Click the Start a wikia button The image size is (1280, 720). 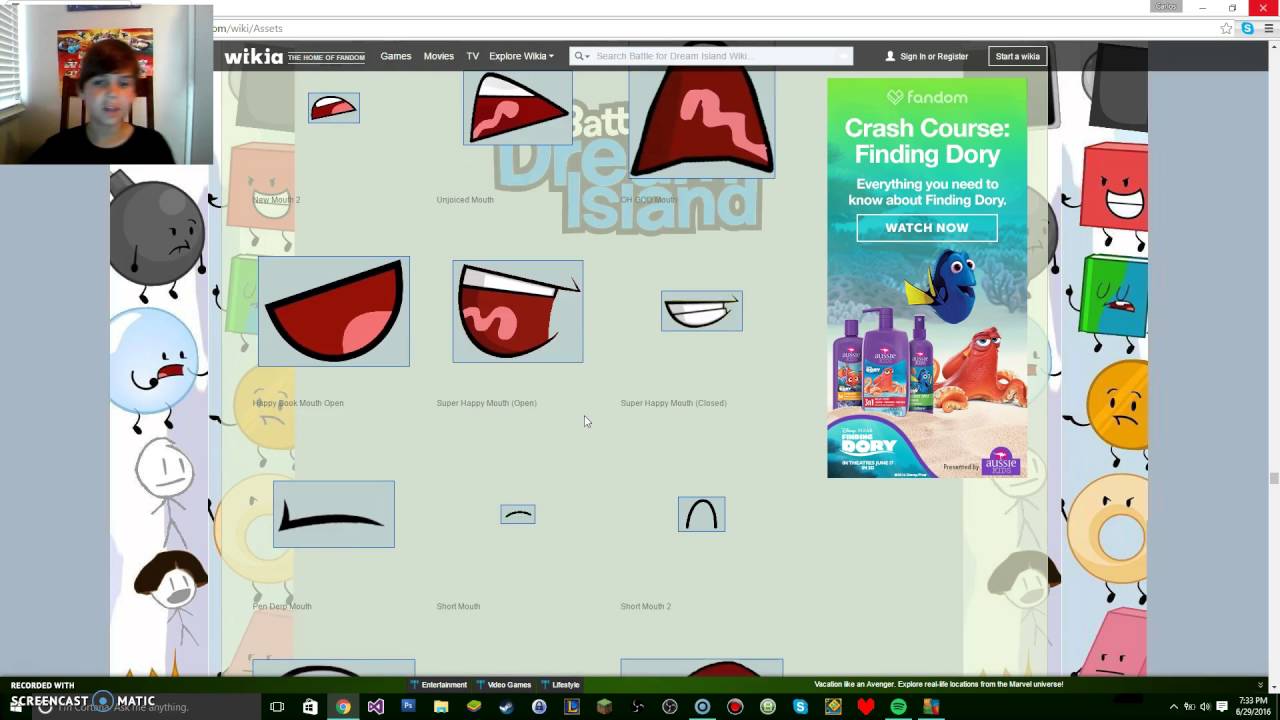point(1017,57)
